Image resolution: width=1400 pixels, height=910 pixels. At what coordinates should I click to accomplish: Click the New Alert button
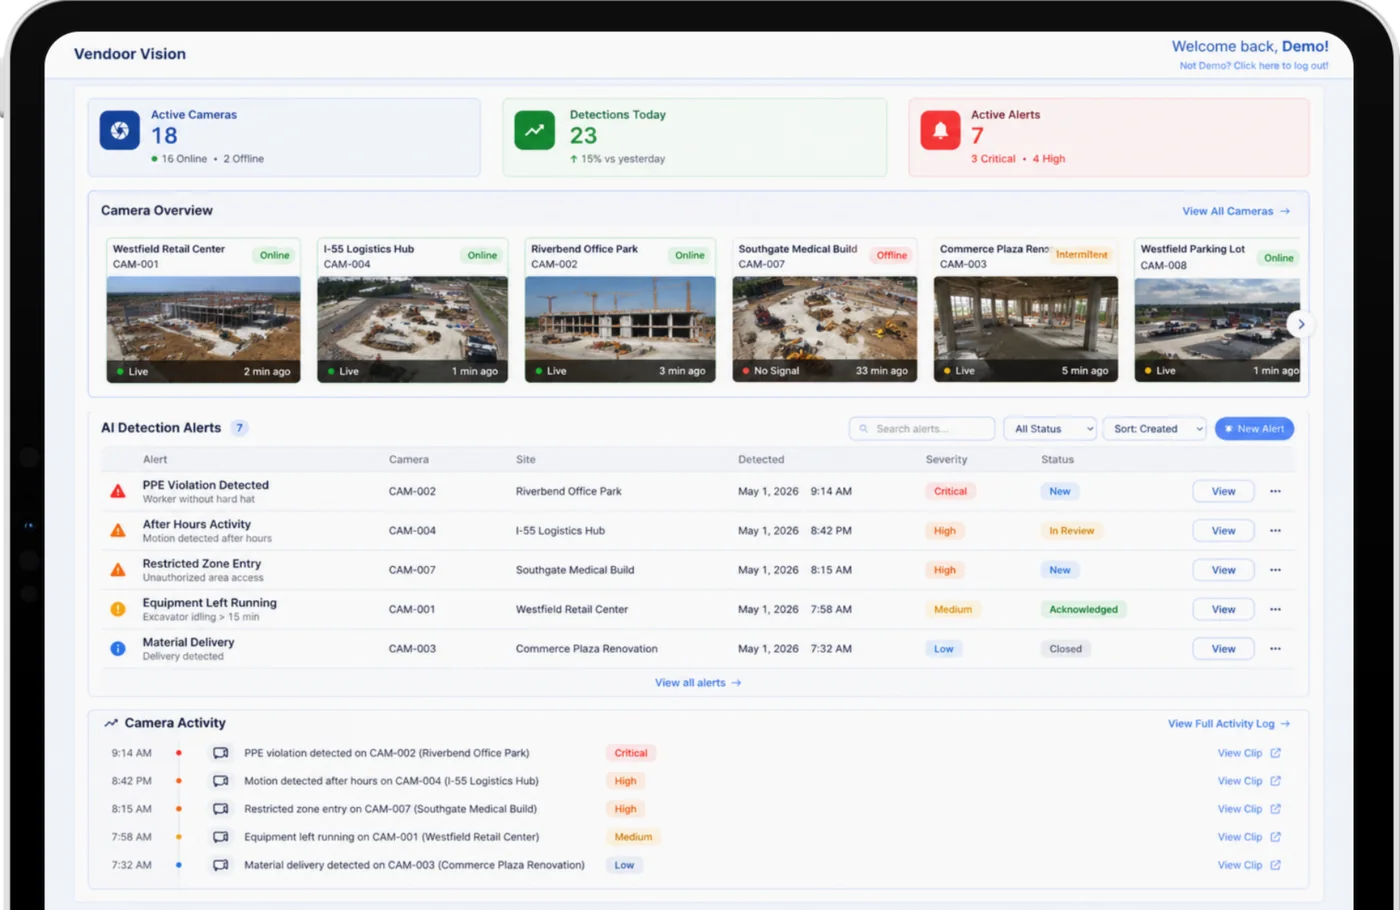pos(1254,429)
